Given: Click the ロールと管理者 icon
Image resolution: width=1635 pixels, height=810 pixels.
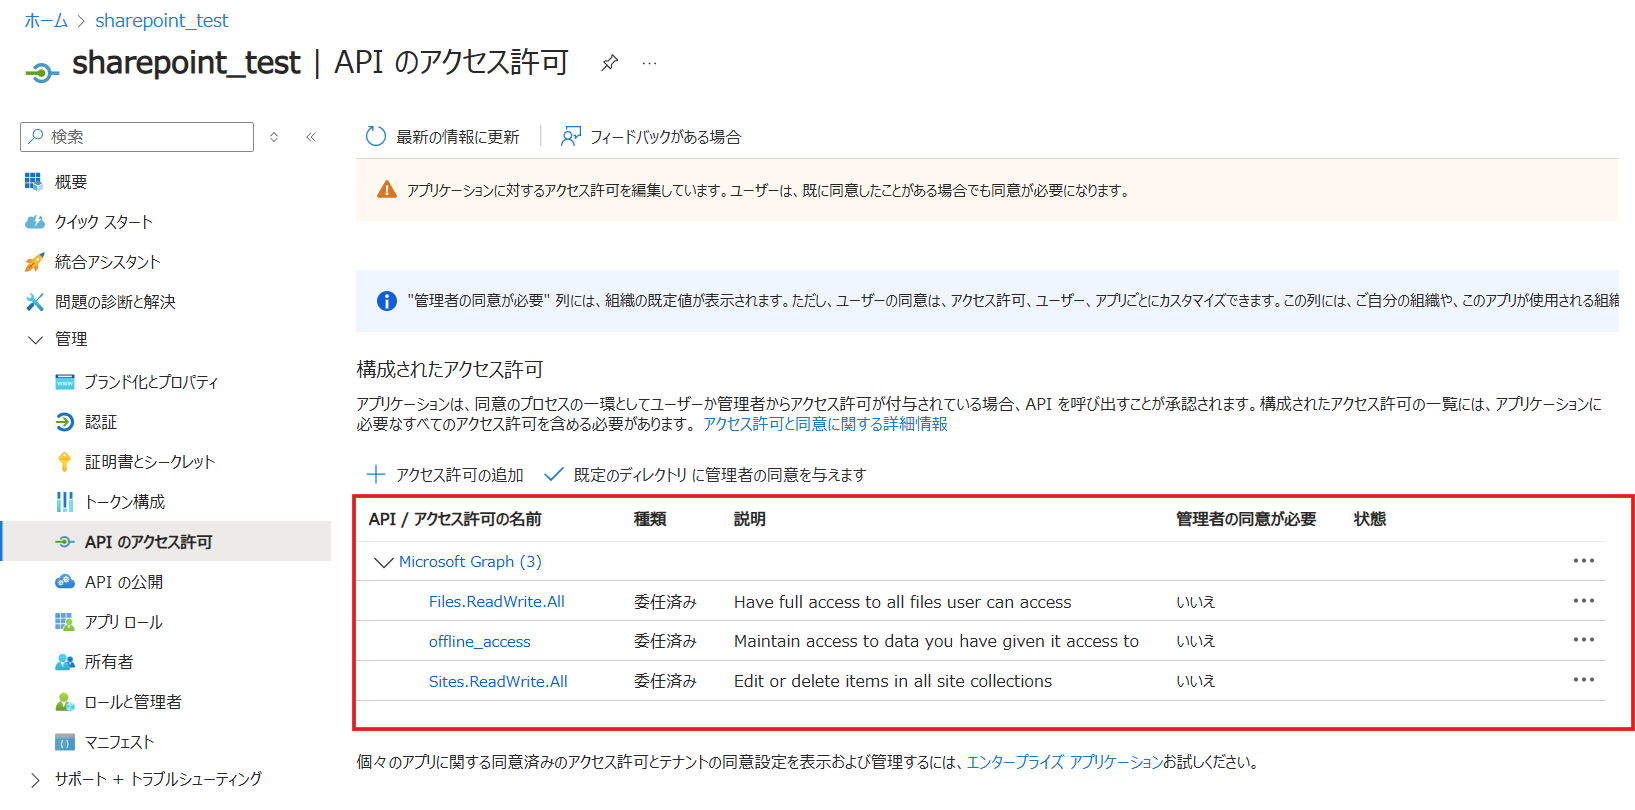Looking at the screenshot, I should [65, 702].
